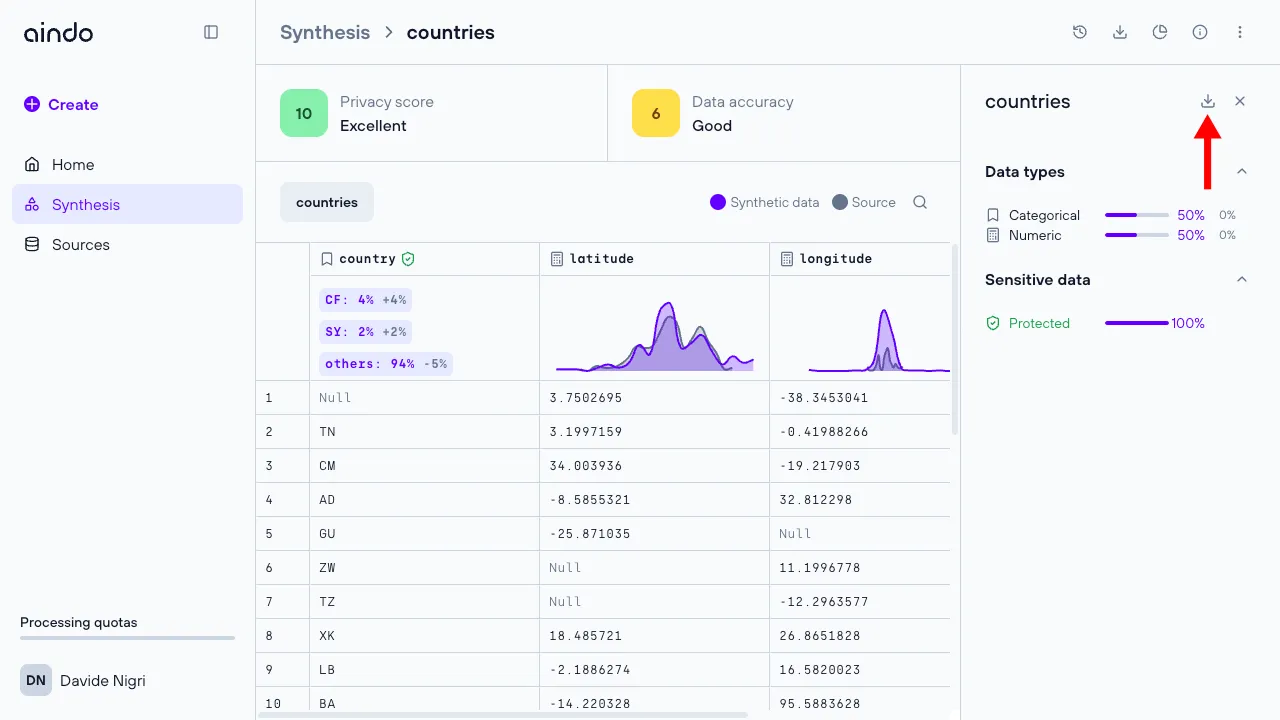Image resolution: width=1280 pixels, height=720 pixels.
Task: Select the countries table tab
Action: (x=327, y=202)
